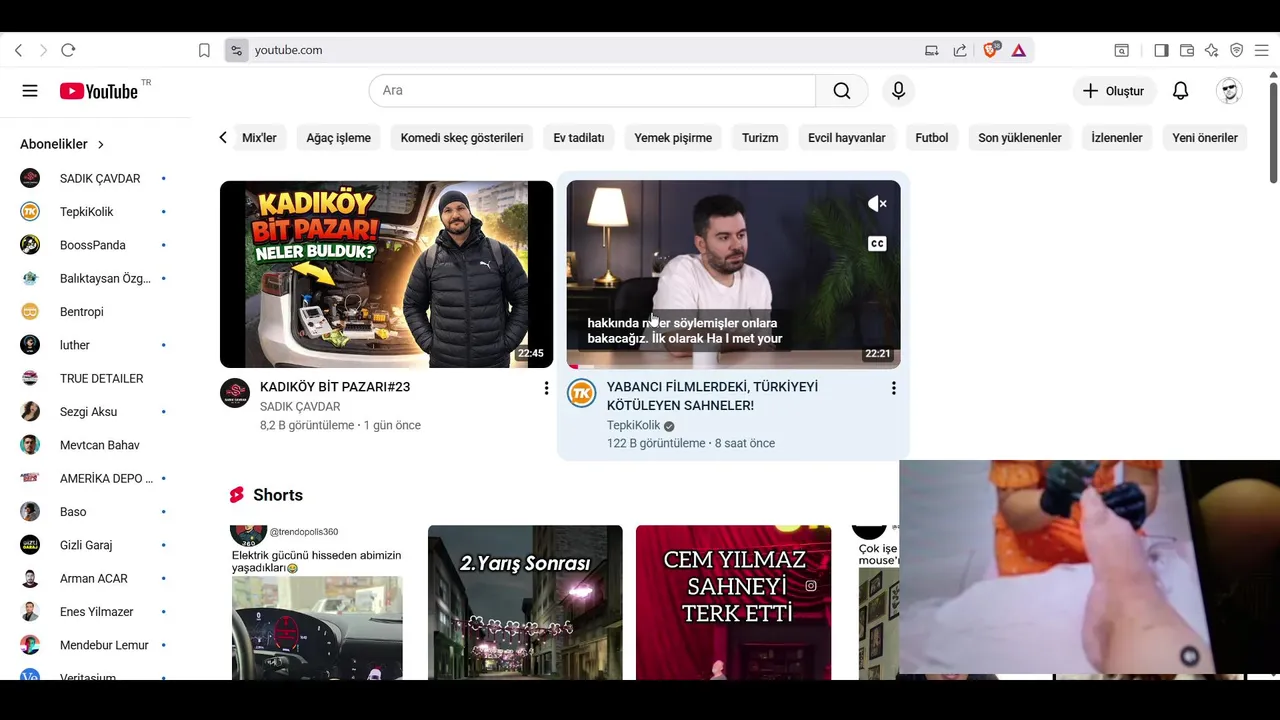The height and width of the screenshot is (720, 1280).
Task: Open TRUE DETAILER subscription in sidebar
Action: click(x=95, y=379)
